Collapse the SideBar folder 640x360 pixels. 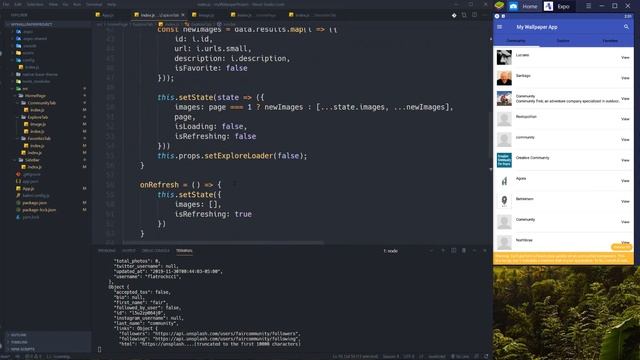tap(32, 160)
